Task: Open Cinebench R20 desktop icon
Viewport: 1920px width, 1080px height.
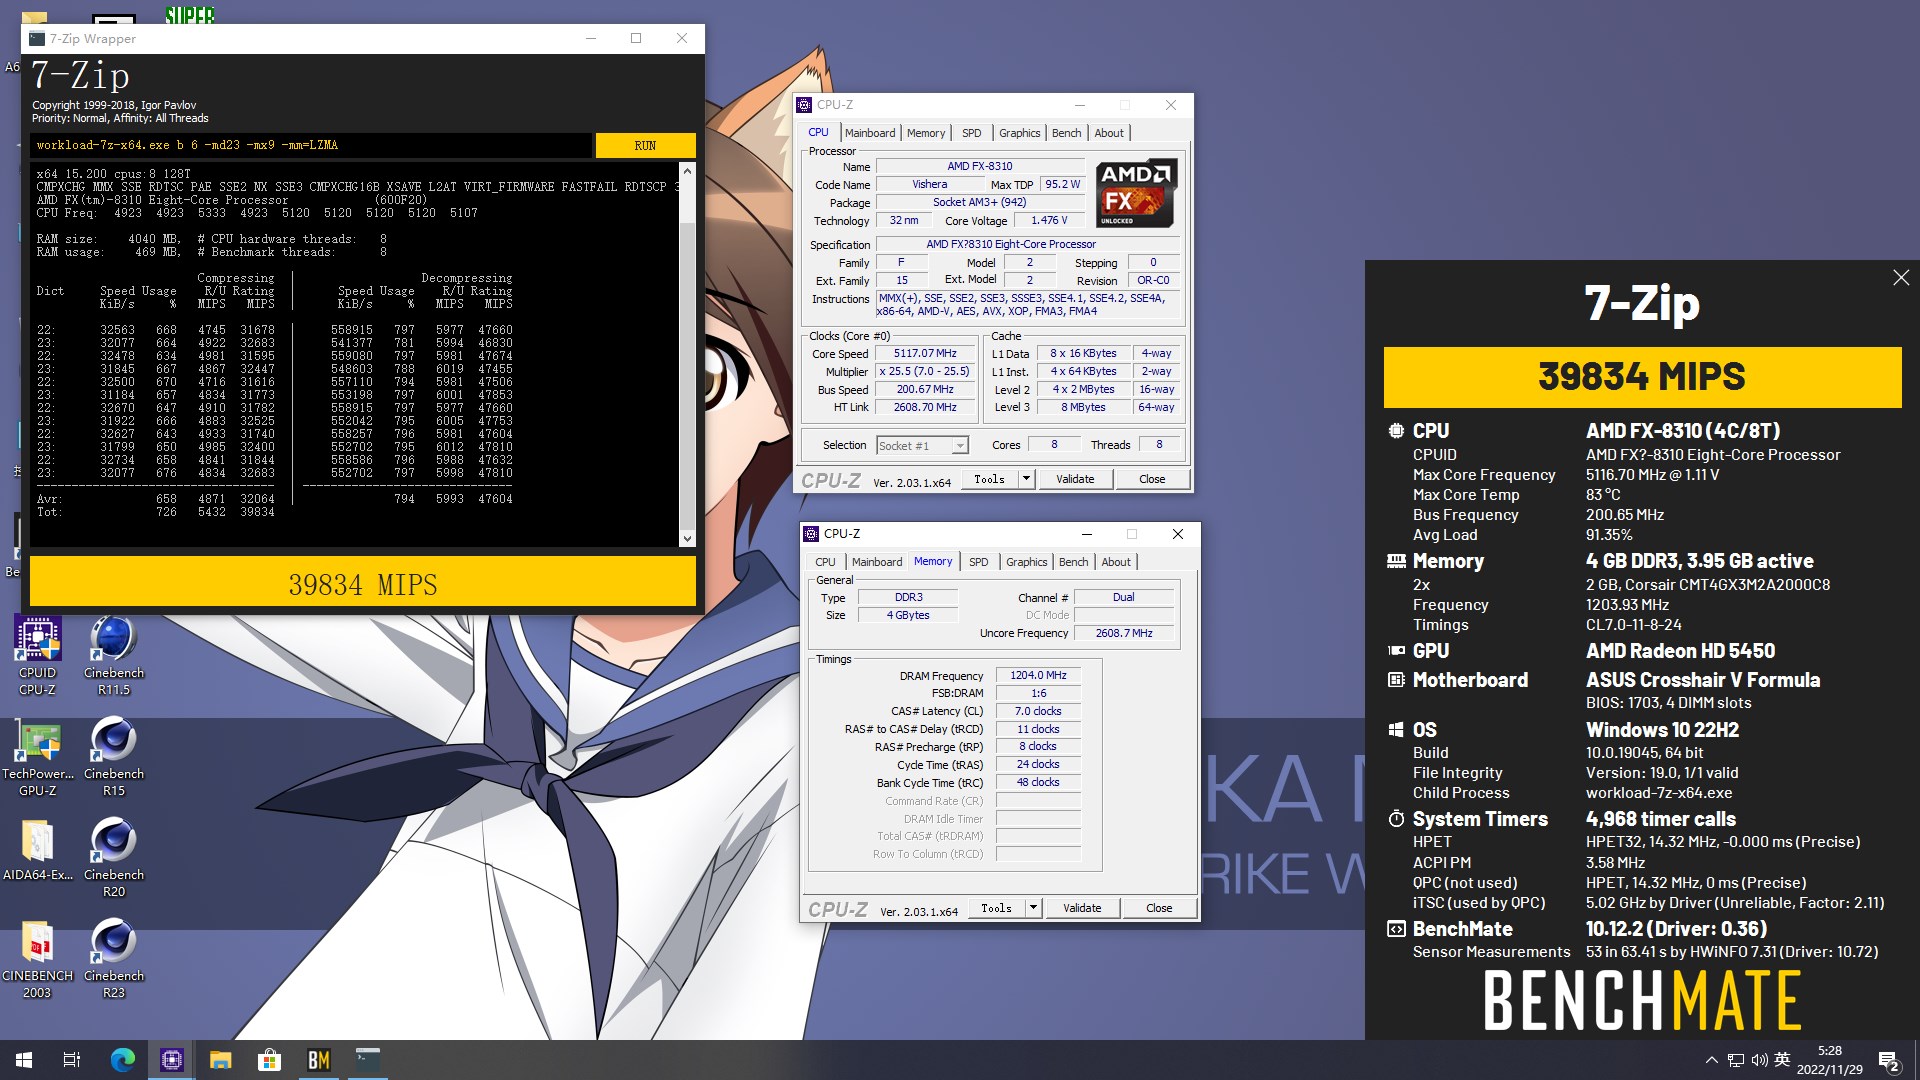Action: [x=113, y=858]
